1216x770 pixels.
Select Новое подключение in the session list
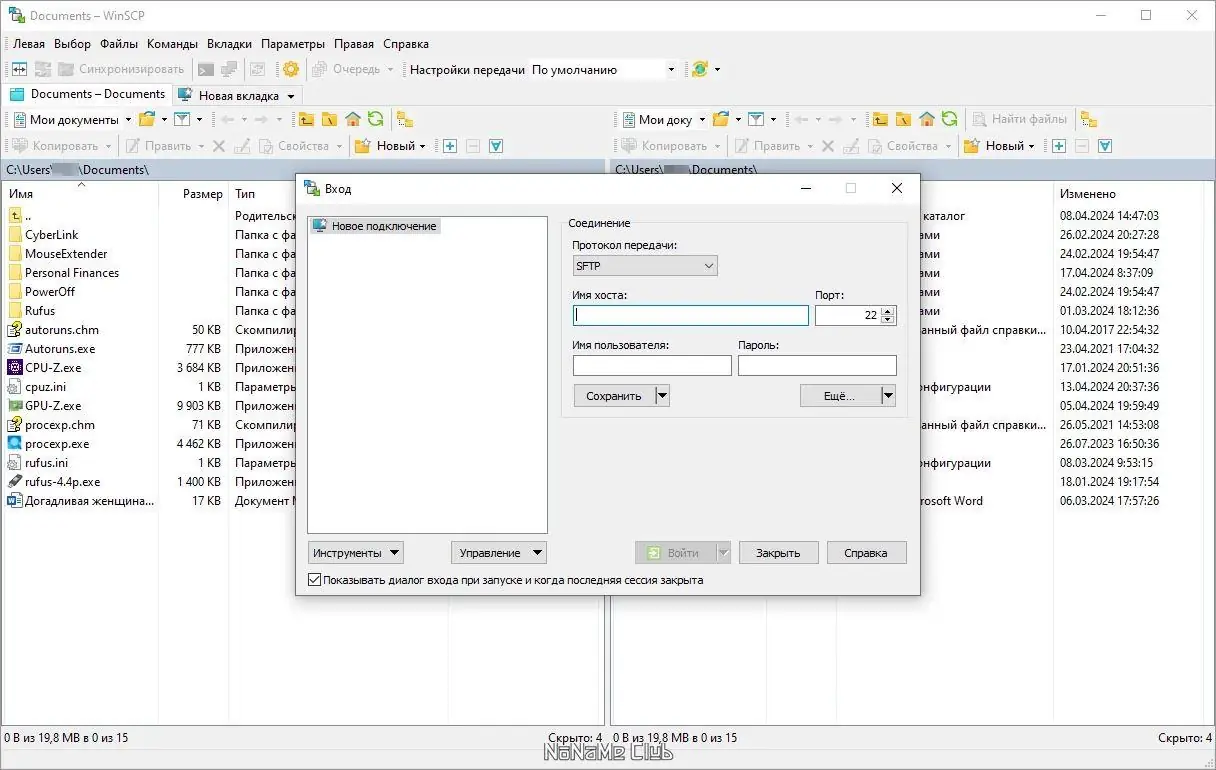click(375, 226)
